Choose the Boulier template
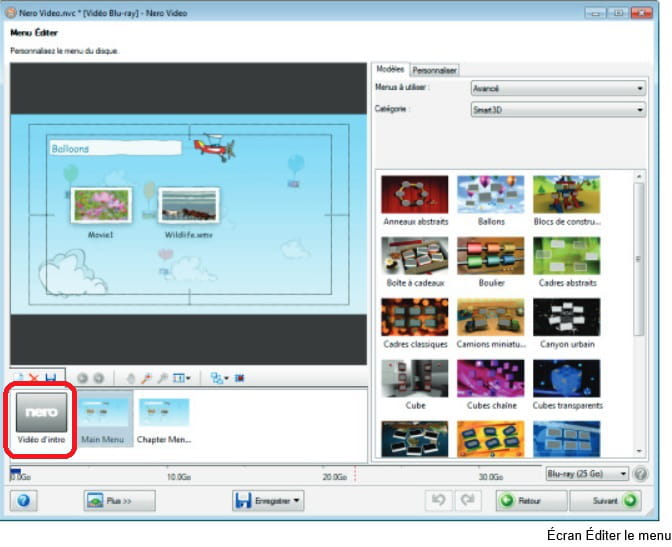This screenshot has height=547, width=672. [491, 261]
